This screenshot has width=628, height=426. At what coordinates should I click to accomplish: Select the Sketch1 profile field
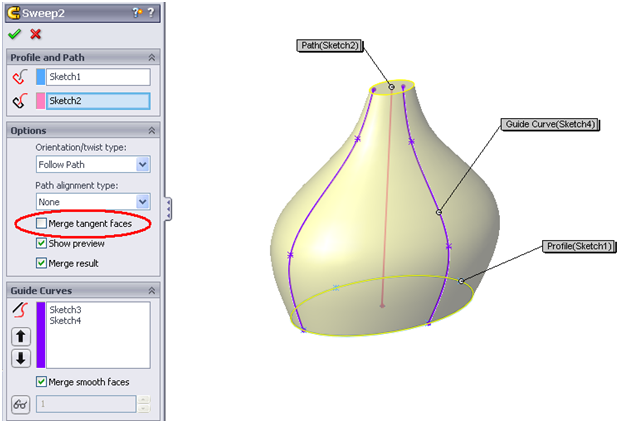(99, 77)
